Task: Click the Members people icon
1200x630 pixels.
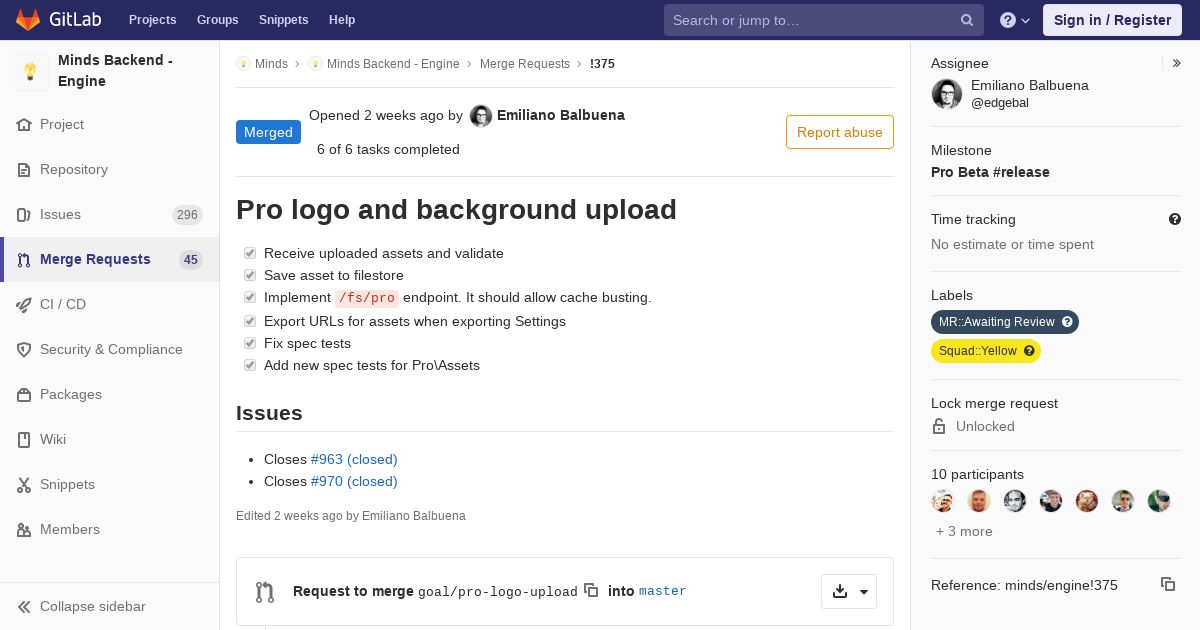Action: coord(24,530)
